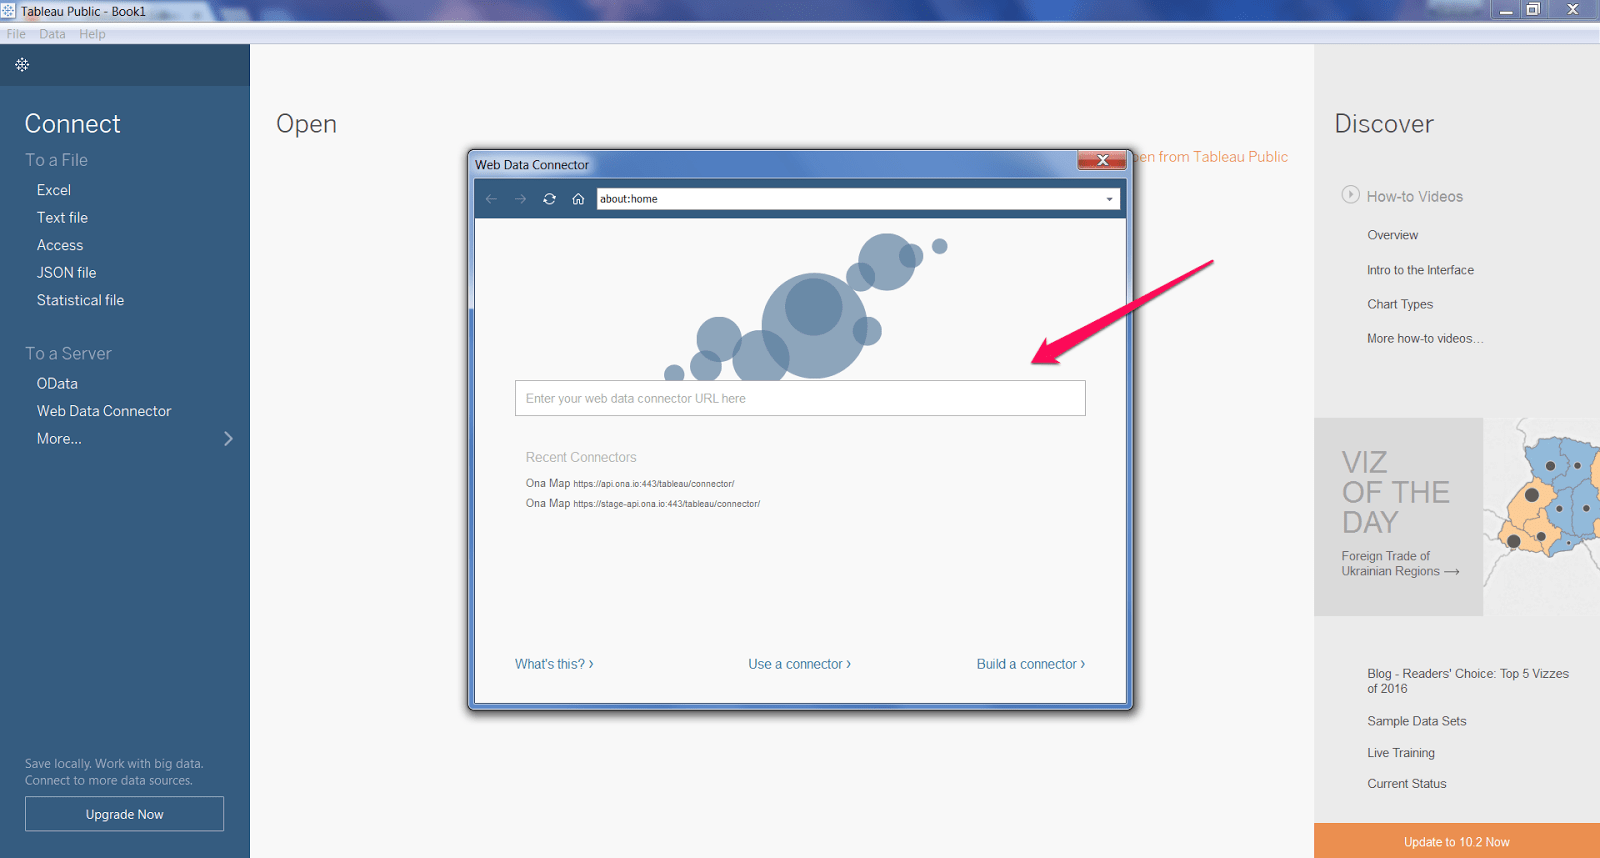Connect to an Excel file
The image size is (1600, 858).
pos(54,190)
